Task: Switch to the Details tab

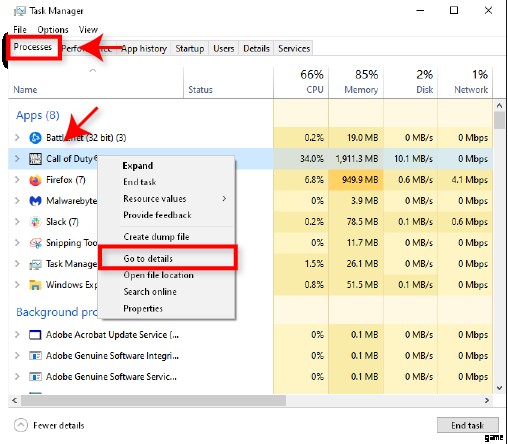Action: coord(256,49)
